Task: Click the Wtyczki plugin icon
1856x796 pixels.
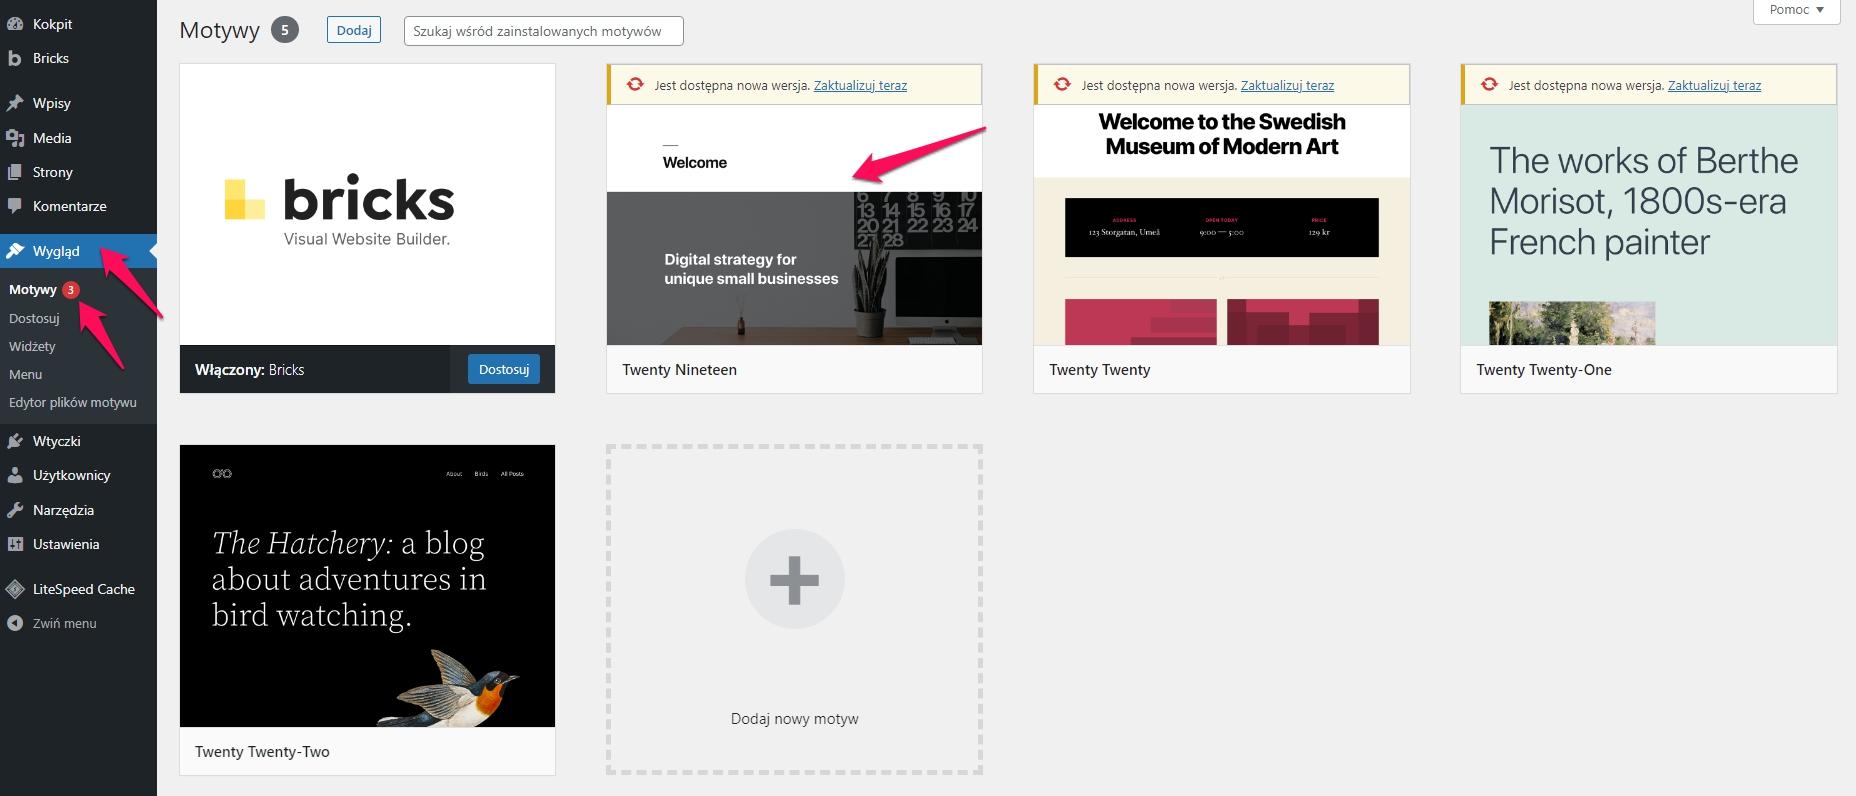Action: click(x=15, y=441)
